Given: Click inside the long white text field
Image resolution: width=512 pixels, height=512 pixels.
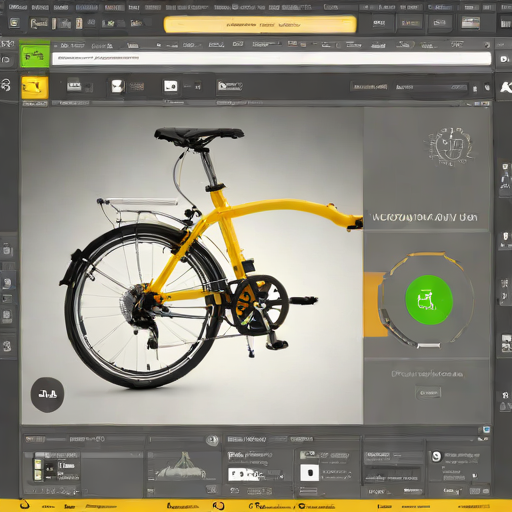Looking at the screenshot, I should point(271,58).
